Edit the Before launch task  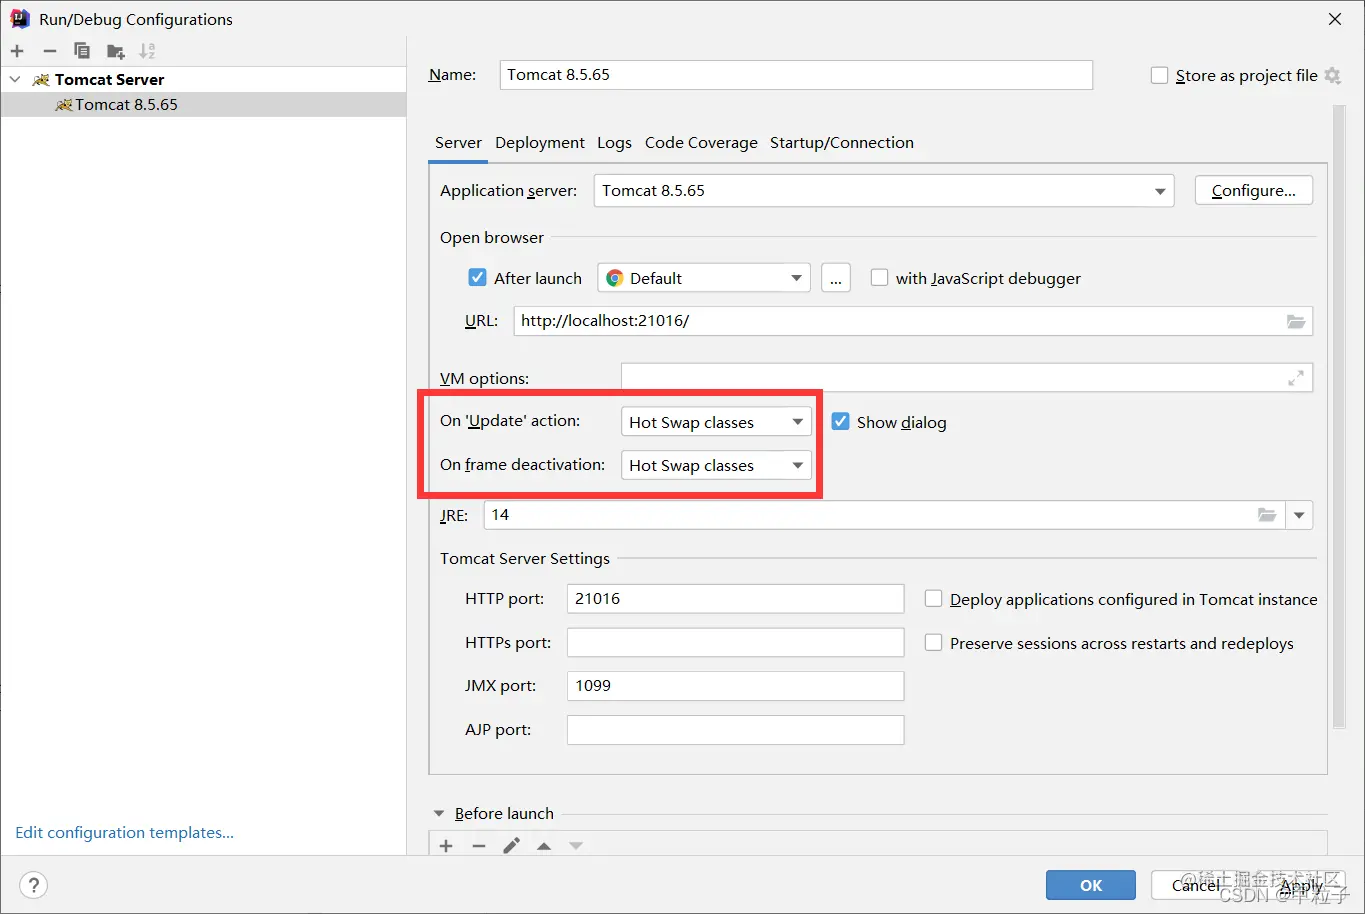click(511, 846)
